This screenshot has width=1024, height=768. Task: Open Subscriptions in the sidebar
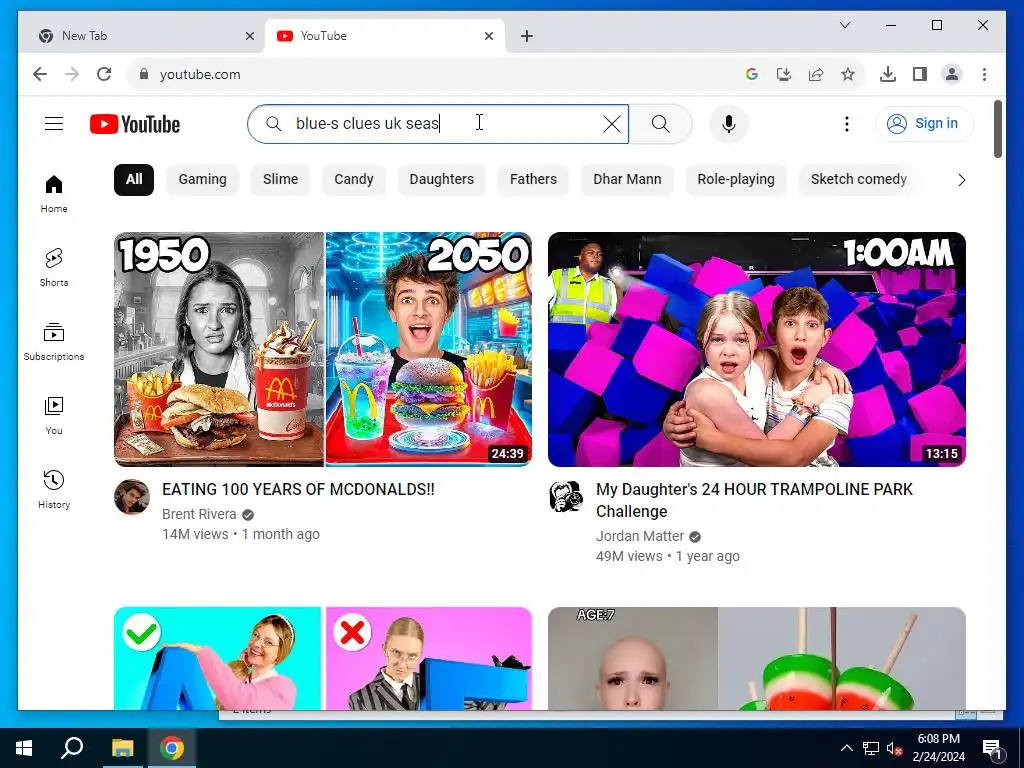54,342
